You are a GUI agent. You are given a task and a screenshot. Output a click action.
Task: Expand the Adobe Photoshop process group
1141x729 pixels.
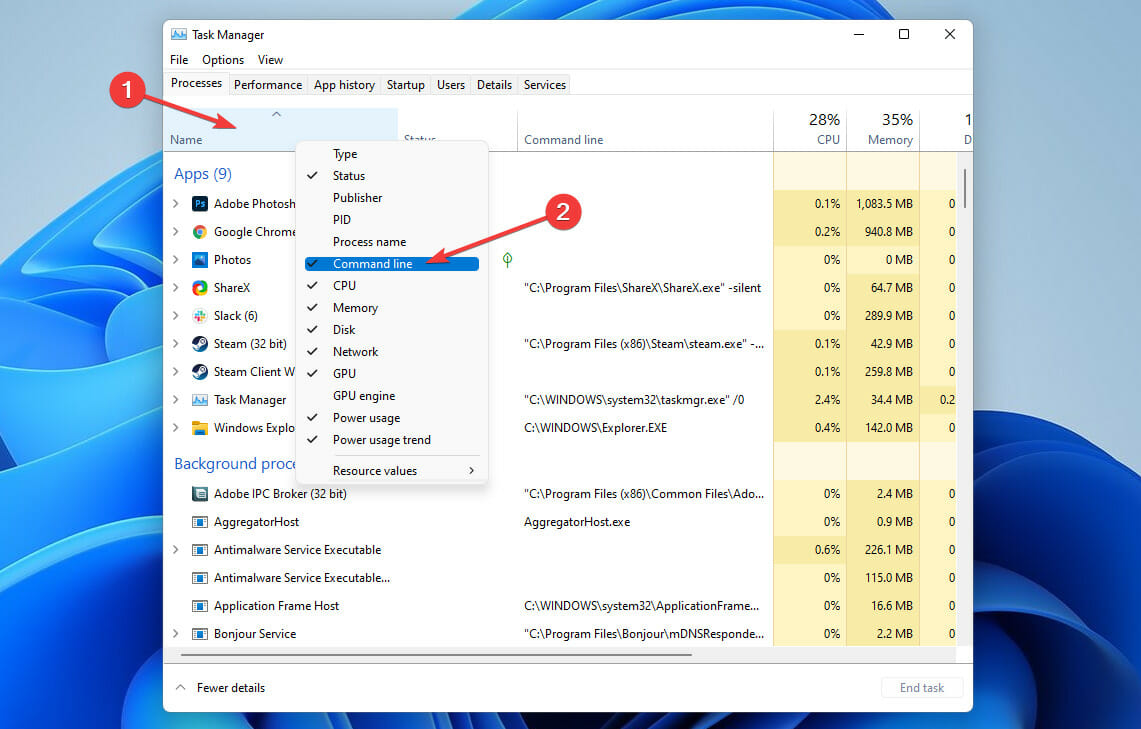tap(176, 204)
